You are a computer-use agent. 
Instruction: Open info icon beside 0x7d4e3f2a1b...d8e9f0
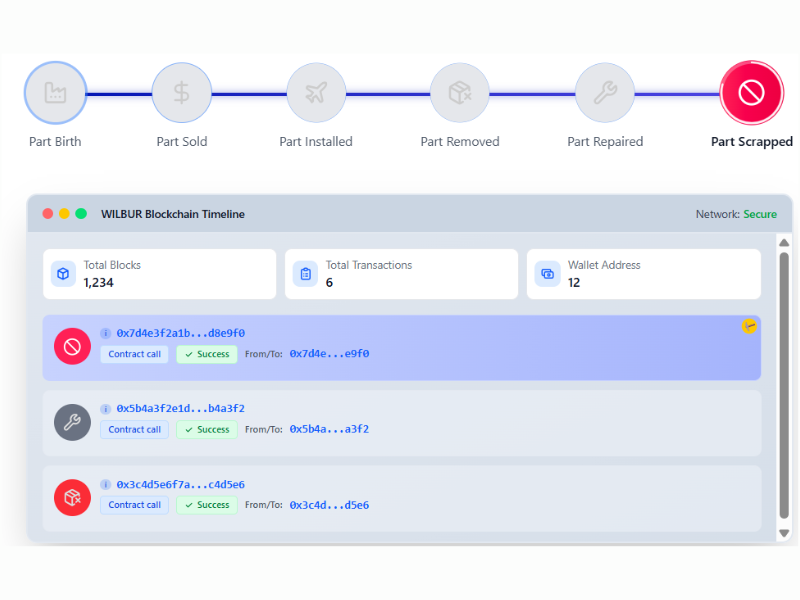106,333
